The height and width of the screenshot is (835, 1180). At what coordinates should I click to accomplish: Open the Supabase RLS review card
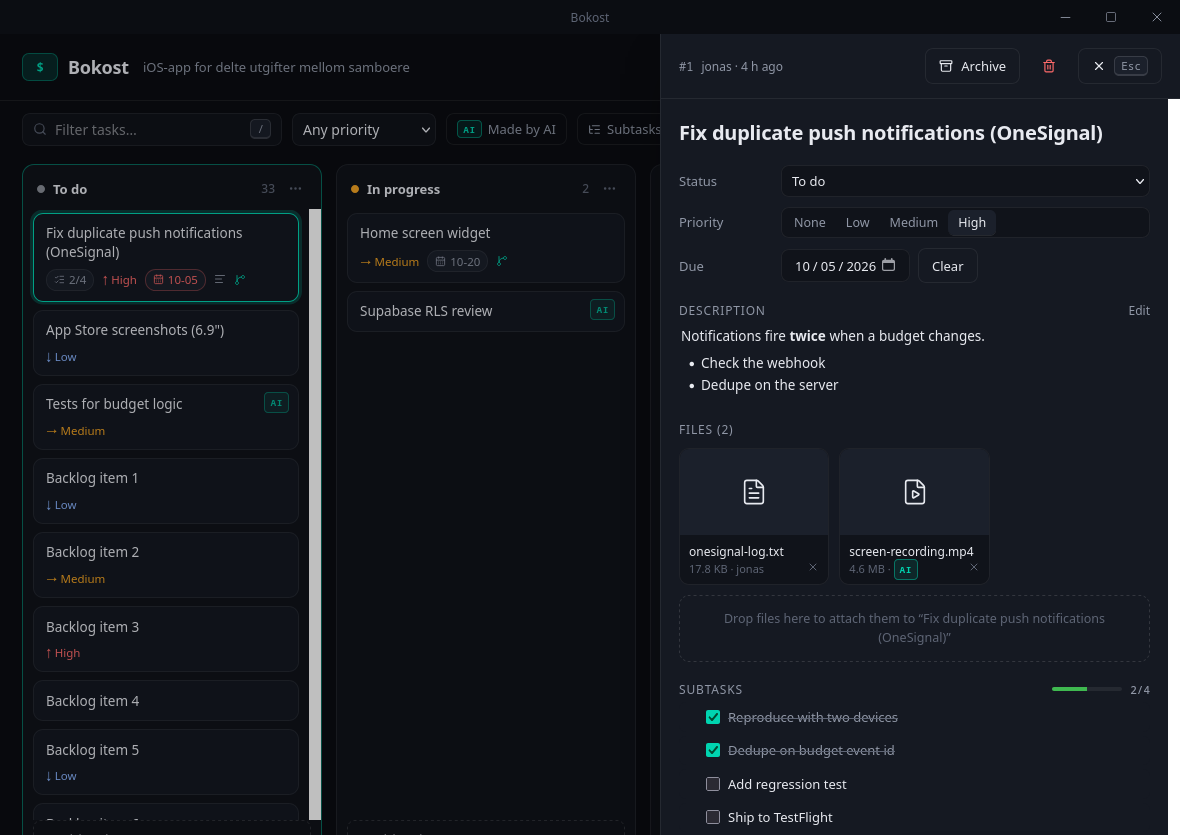click(485, 311)
